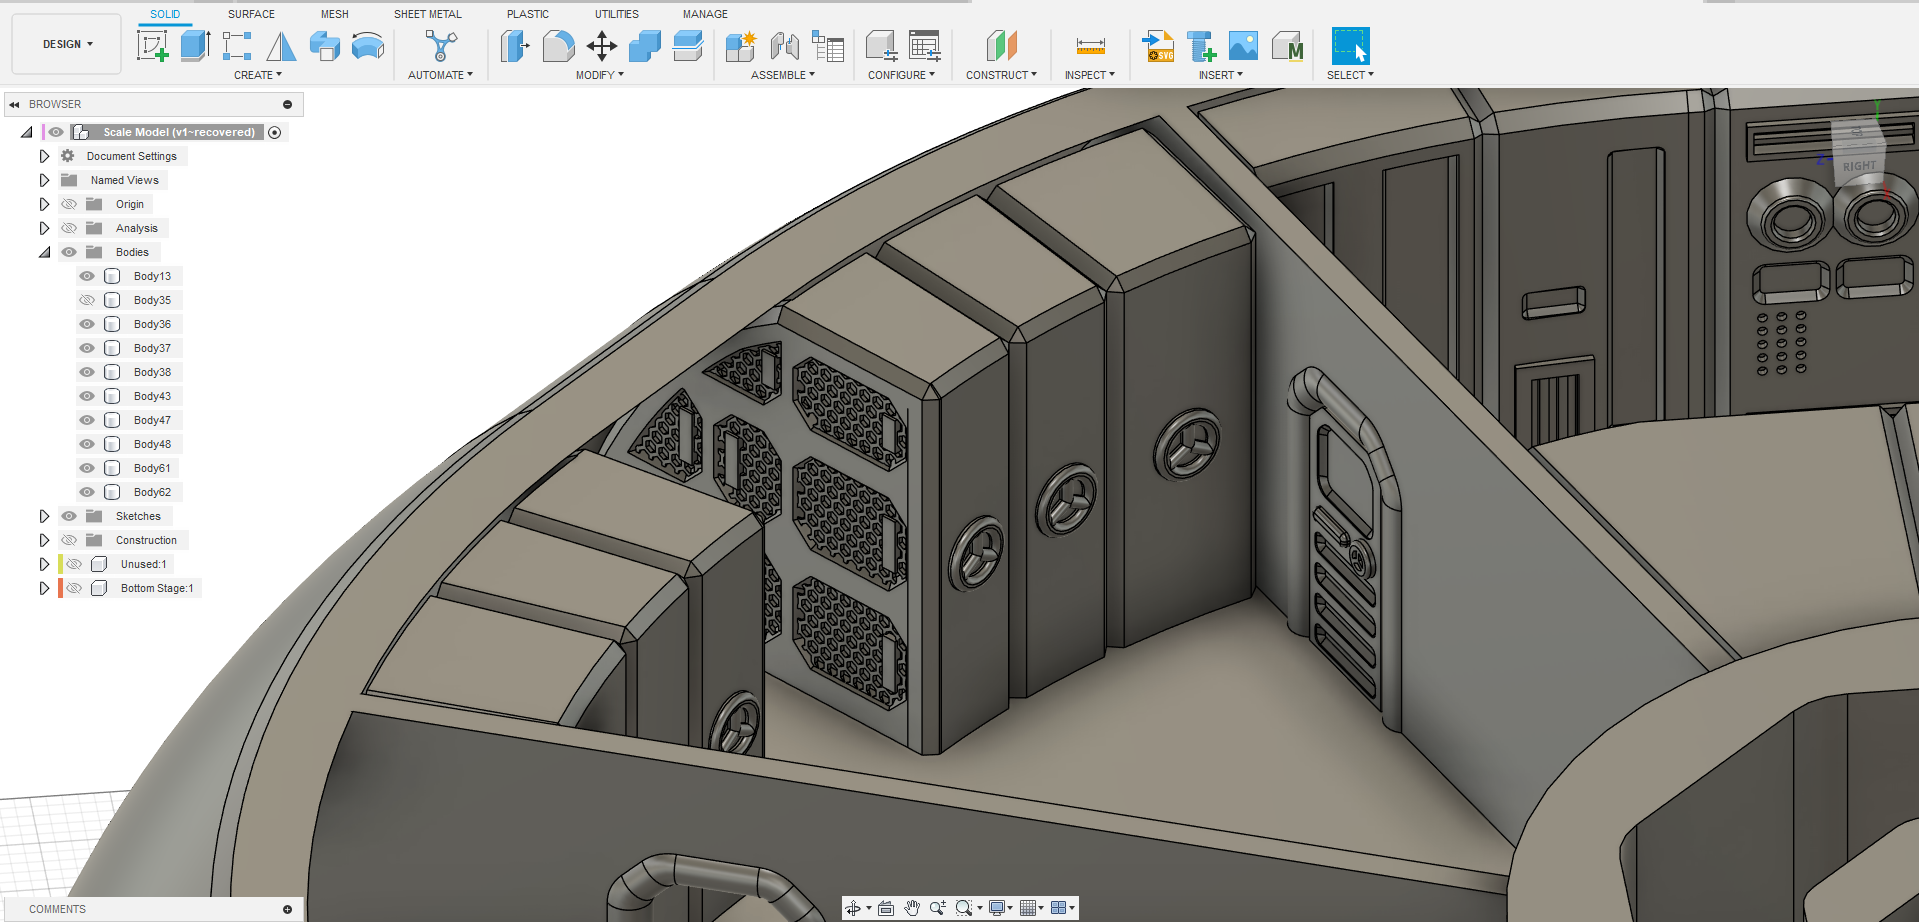Open the MODIFY dropdown menu
This screenshot has width=1919, height=922.
tap(600, 75)
